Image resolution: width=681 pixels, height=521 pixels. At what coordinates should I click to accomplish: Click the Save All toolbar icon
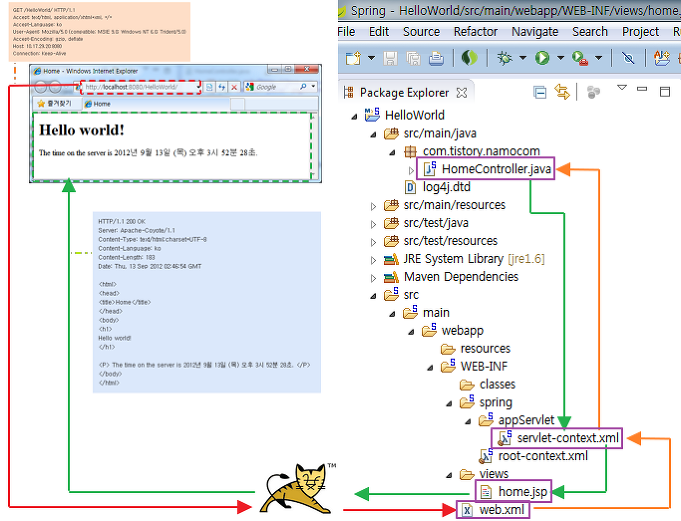pyautogui.click(x=413, y=58)
